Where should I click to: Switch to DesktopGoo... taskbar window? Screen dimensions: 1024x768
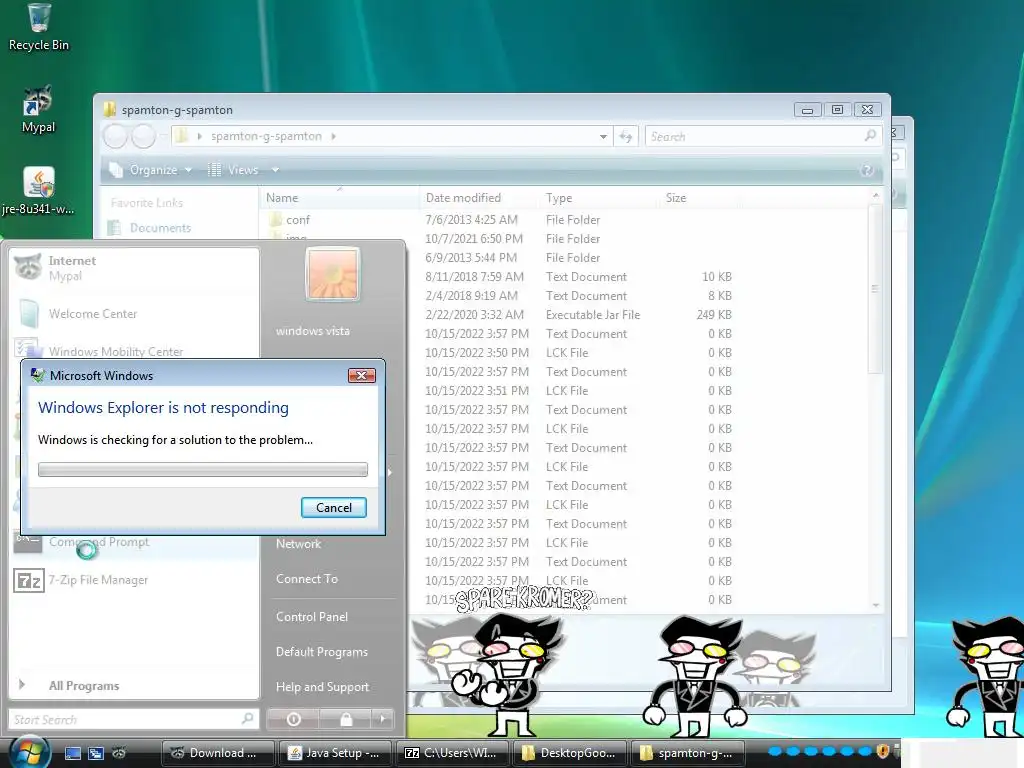tap(569, 753)
